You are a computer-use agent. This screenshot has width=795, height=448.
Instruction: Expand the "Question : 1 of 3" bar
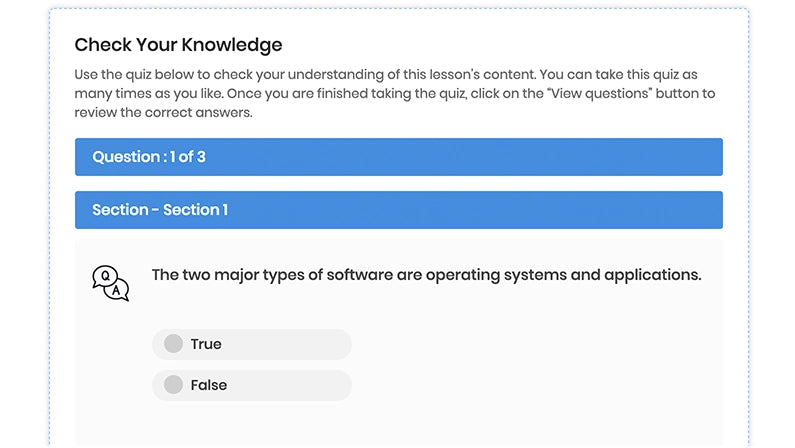pyautogui.click(x=398, y=157)
